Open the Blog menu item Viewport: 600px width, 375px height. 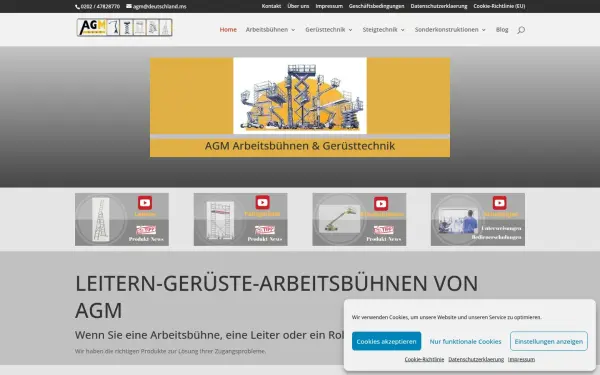click(x=502, y=30)
